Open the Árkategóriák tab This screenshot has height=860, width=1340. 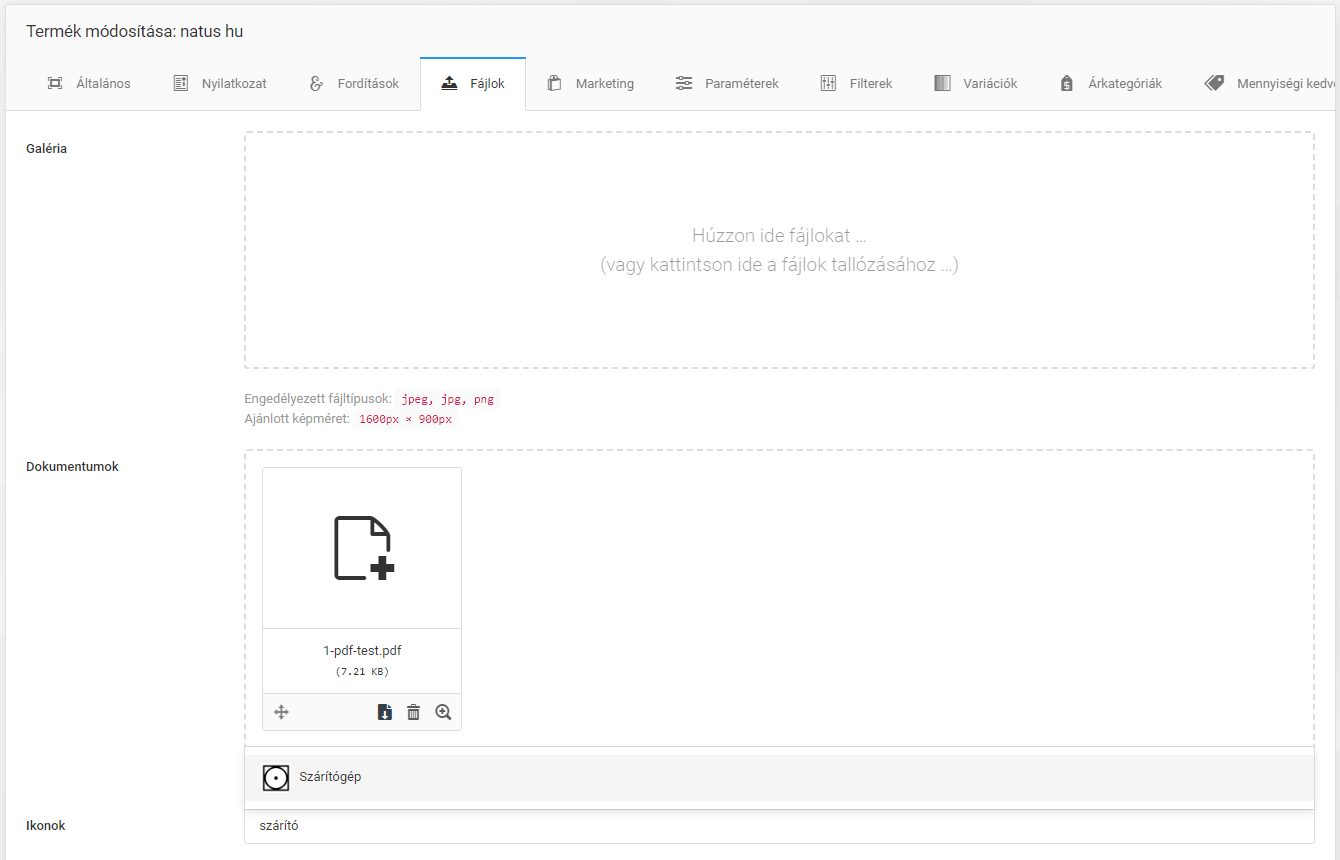pyautogui.click(x=1110, y=84)
